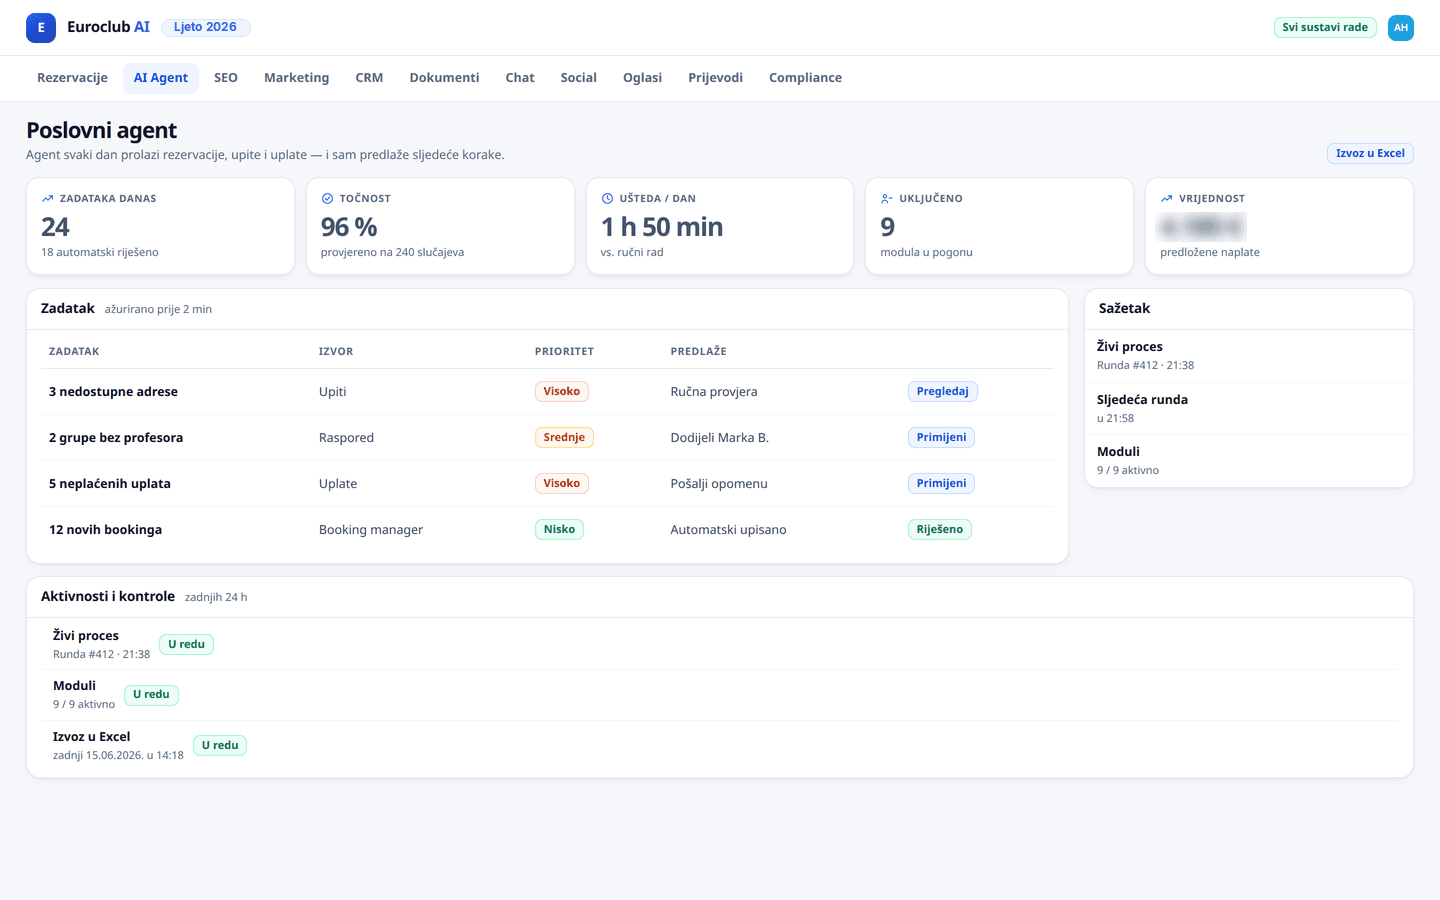Click Primijeni for 5 neplaćenih uplata
Image resolution: width=1440 pixels, height=900 pixels.
[x=941, y=484]
